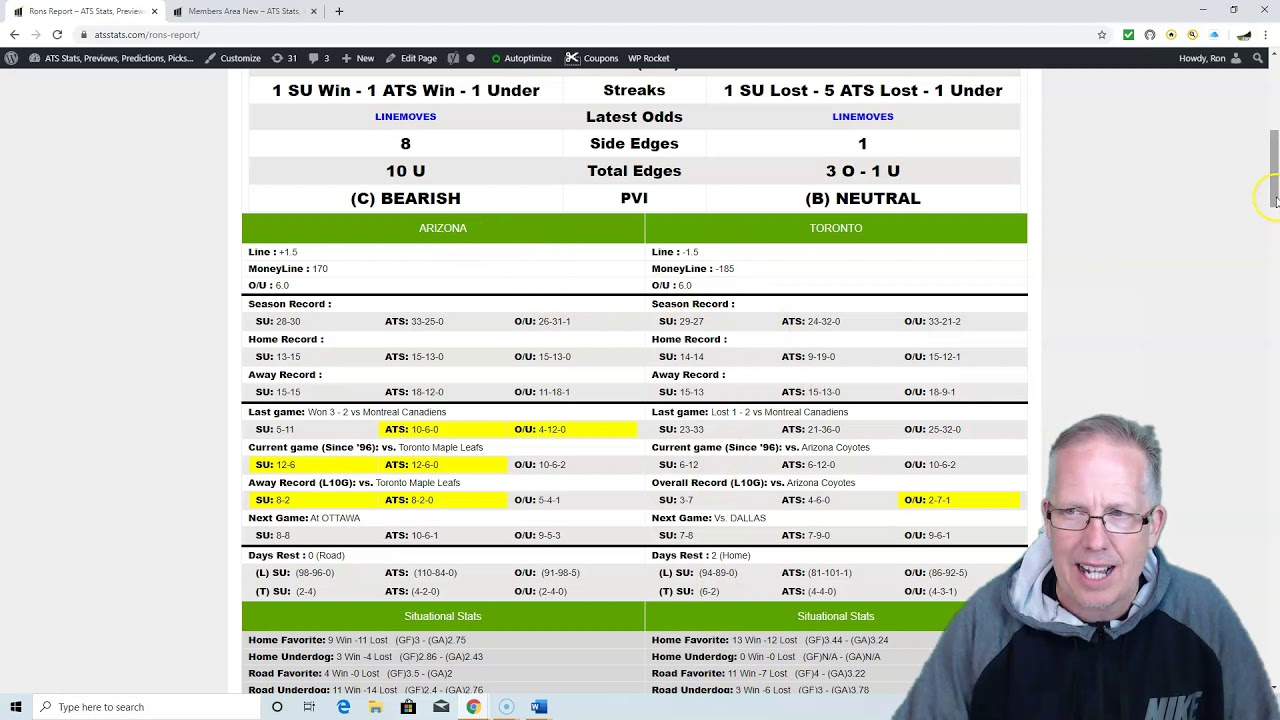Click Arizona's highlighted SU: 12-6 cell
The image size is (1280, 720).
[x=315, y=465]
